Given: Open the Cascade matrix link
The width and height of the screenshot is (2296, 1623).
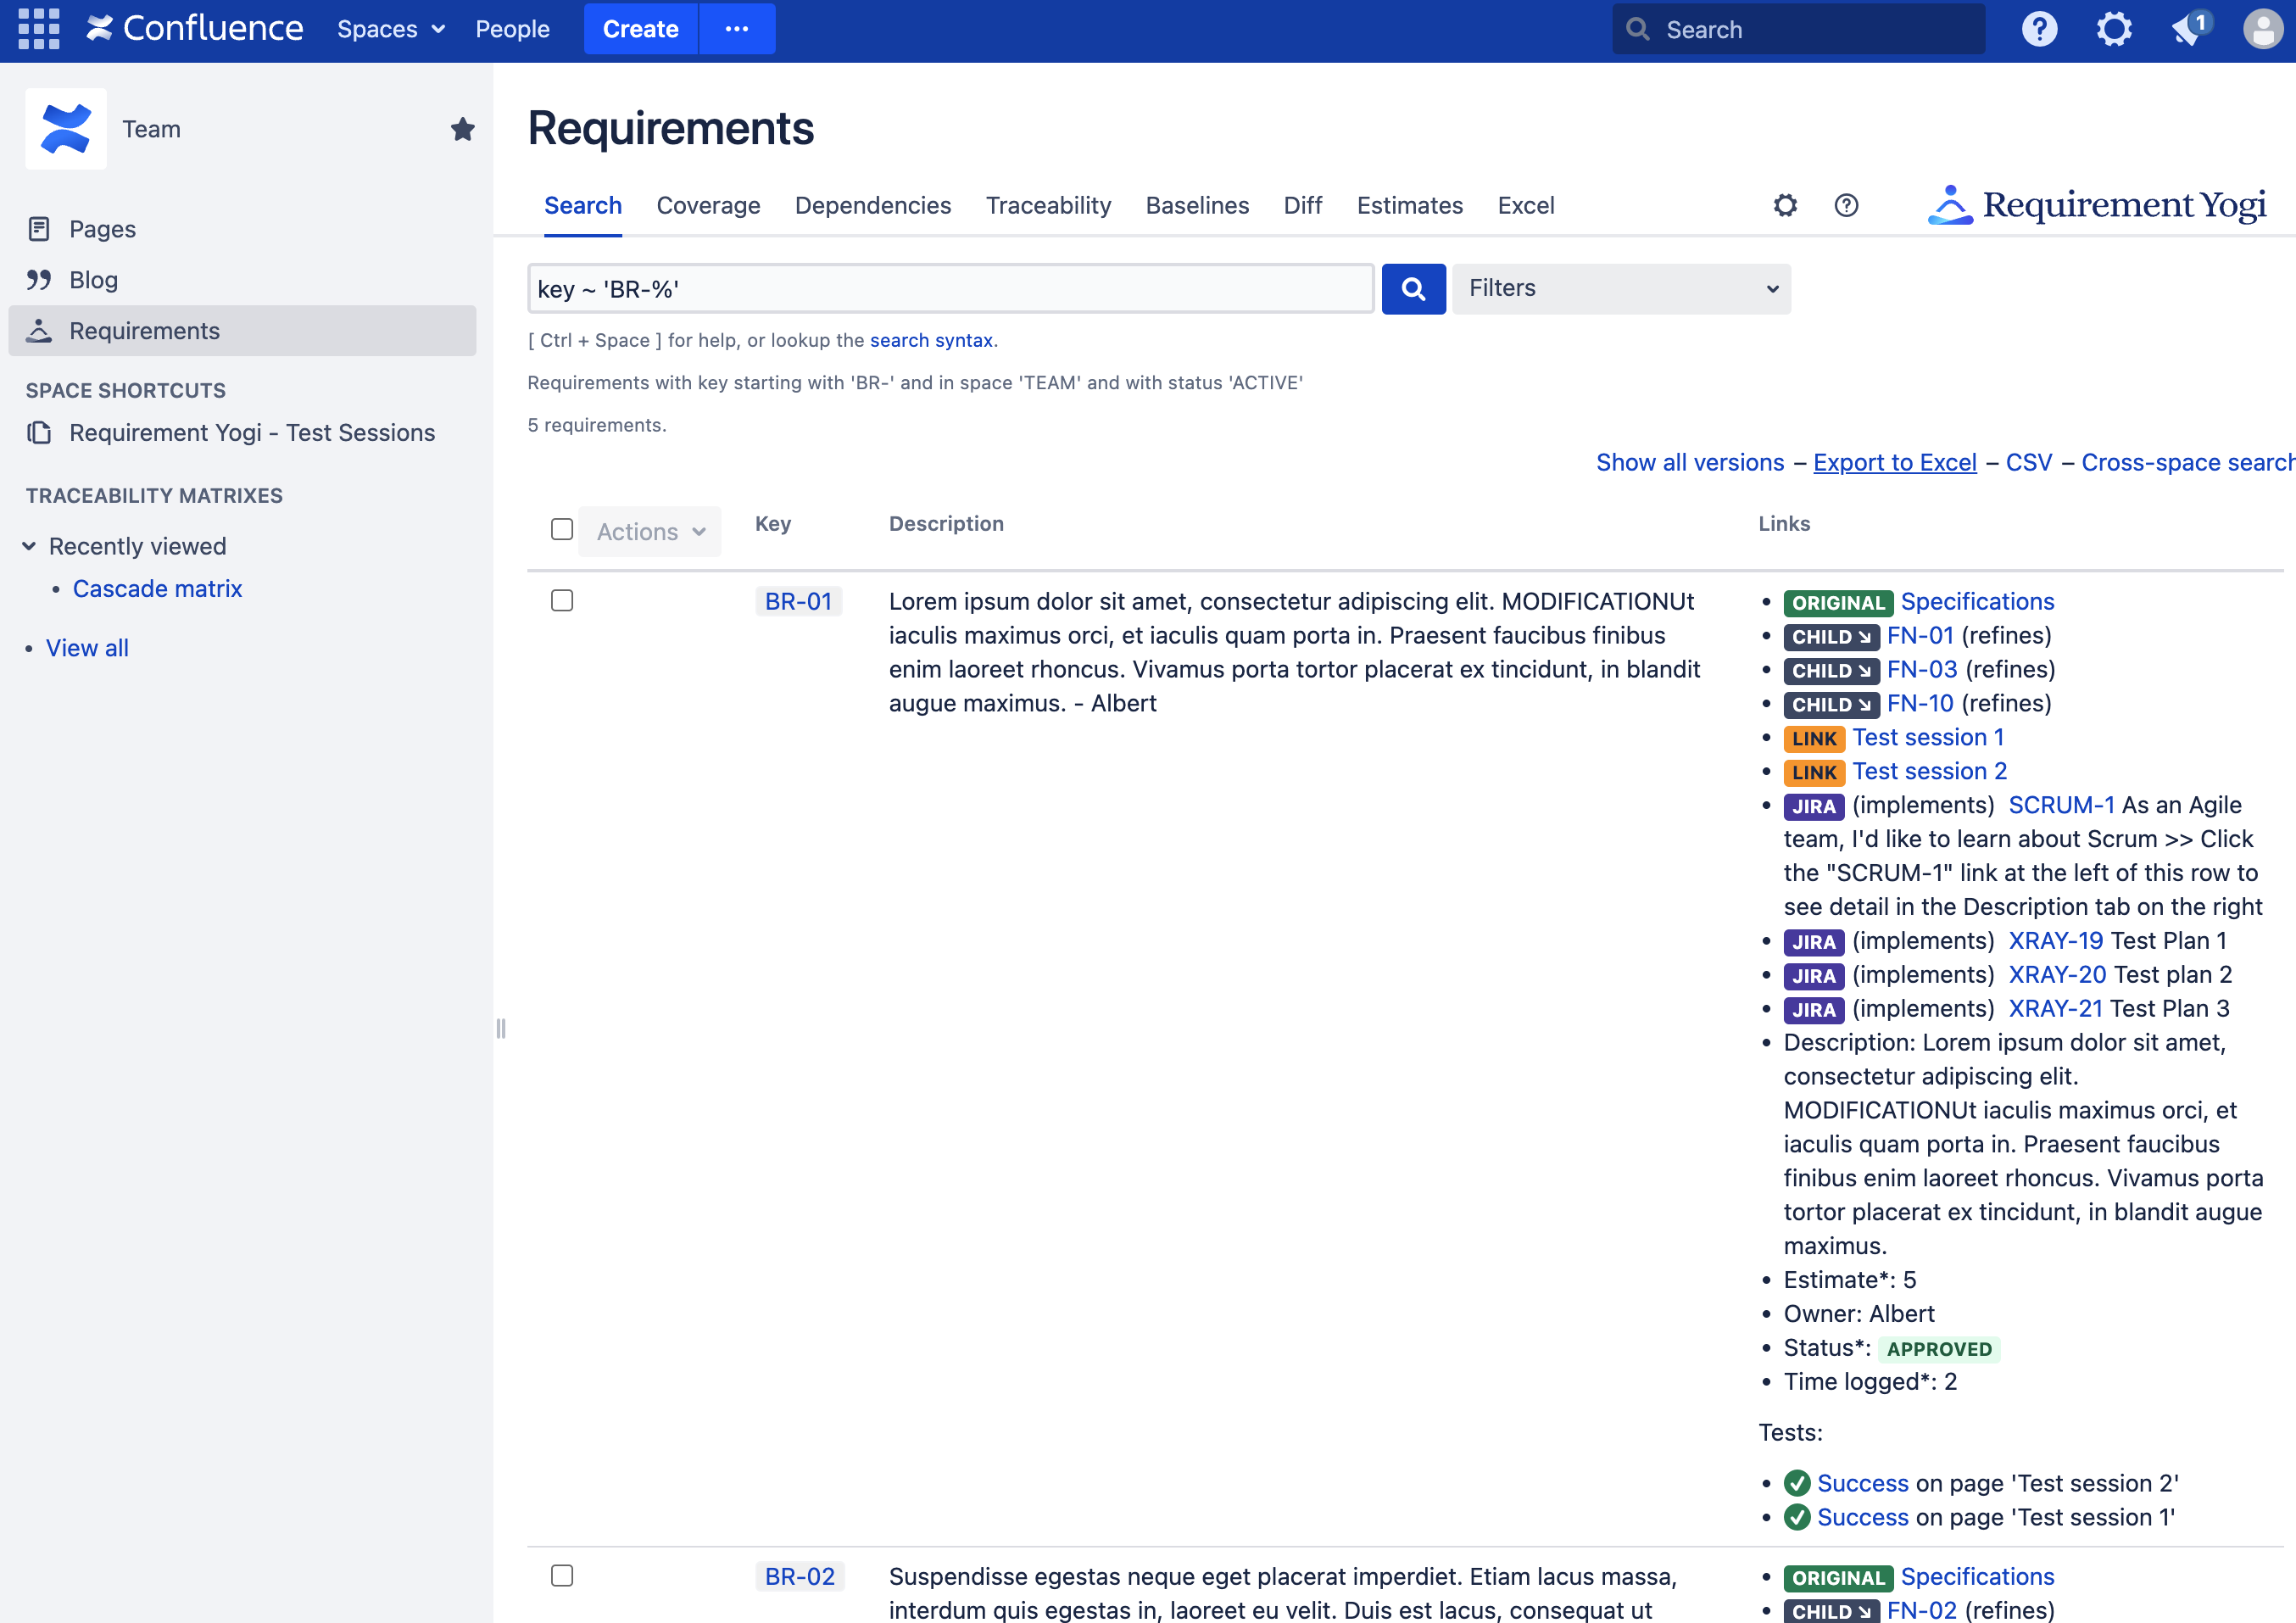Looking at the screenshot, I should 157,588.
